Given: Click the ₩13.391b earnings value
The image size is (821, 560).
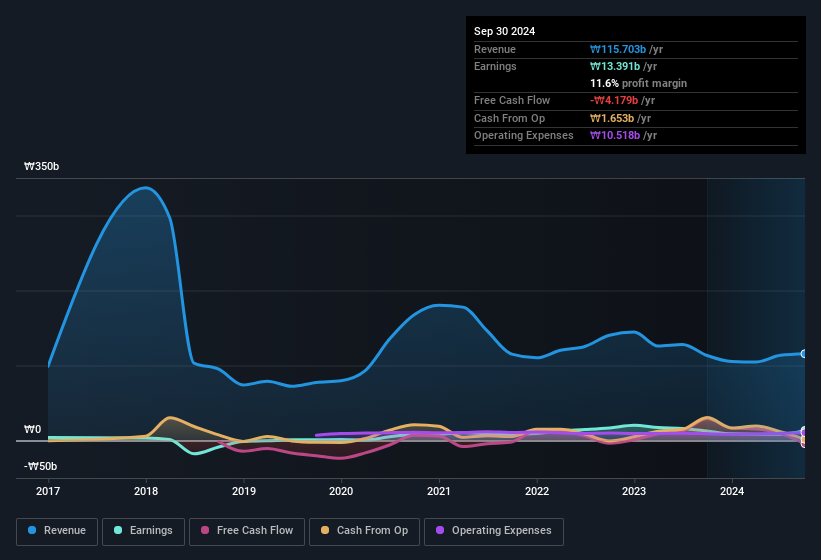Looking at the screenshot, I should click(x=615, y=66).
